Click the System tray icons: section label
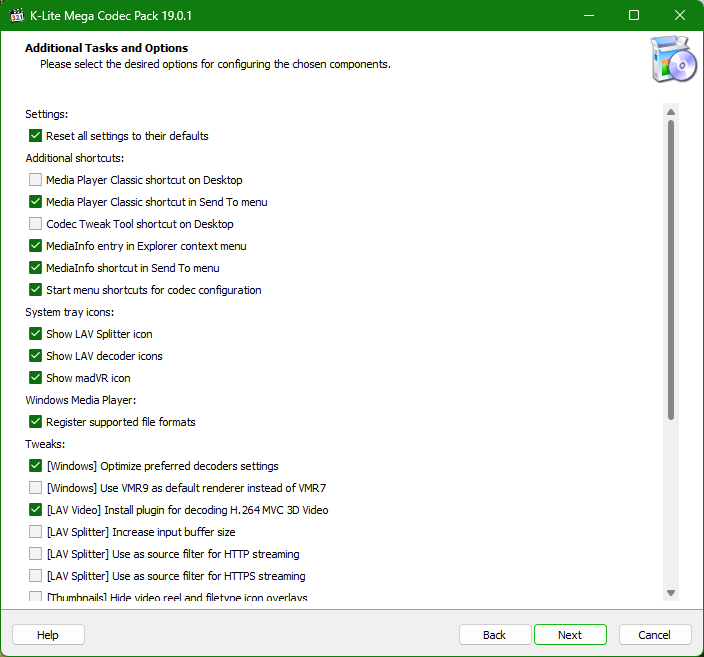This screenshot has height=657, width=704. pyautogui.click(x=70, y=312)
